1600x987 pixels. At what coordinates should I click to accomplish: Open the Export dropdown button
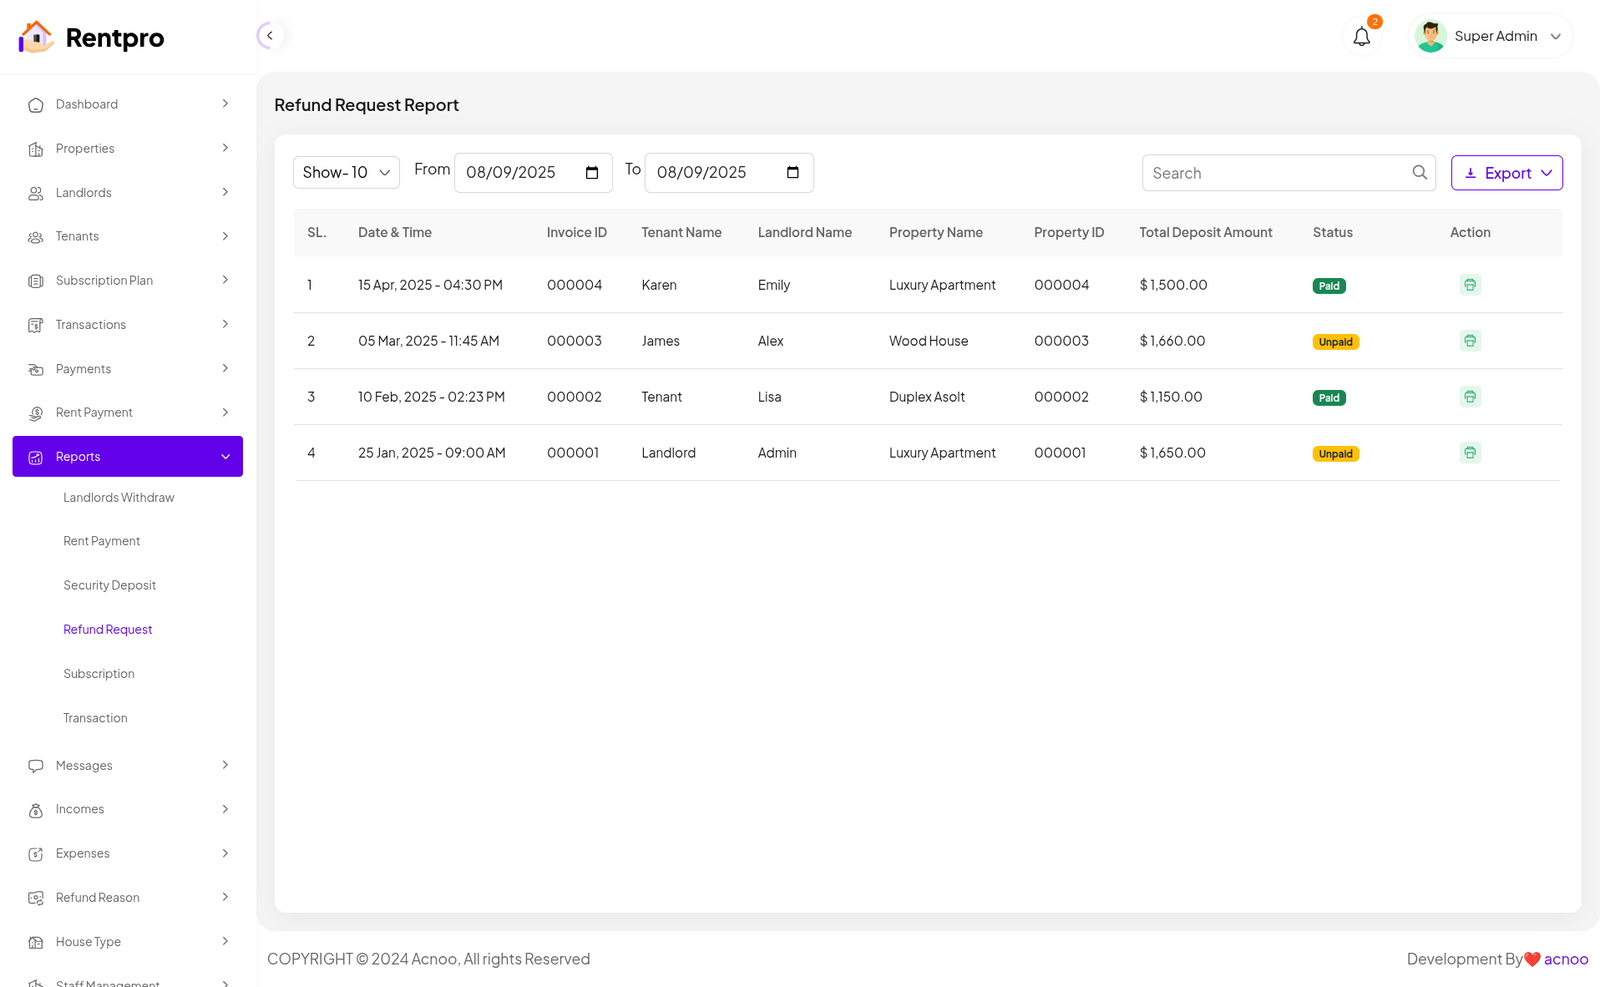[x=1506, y=173]
